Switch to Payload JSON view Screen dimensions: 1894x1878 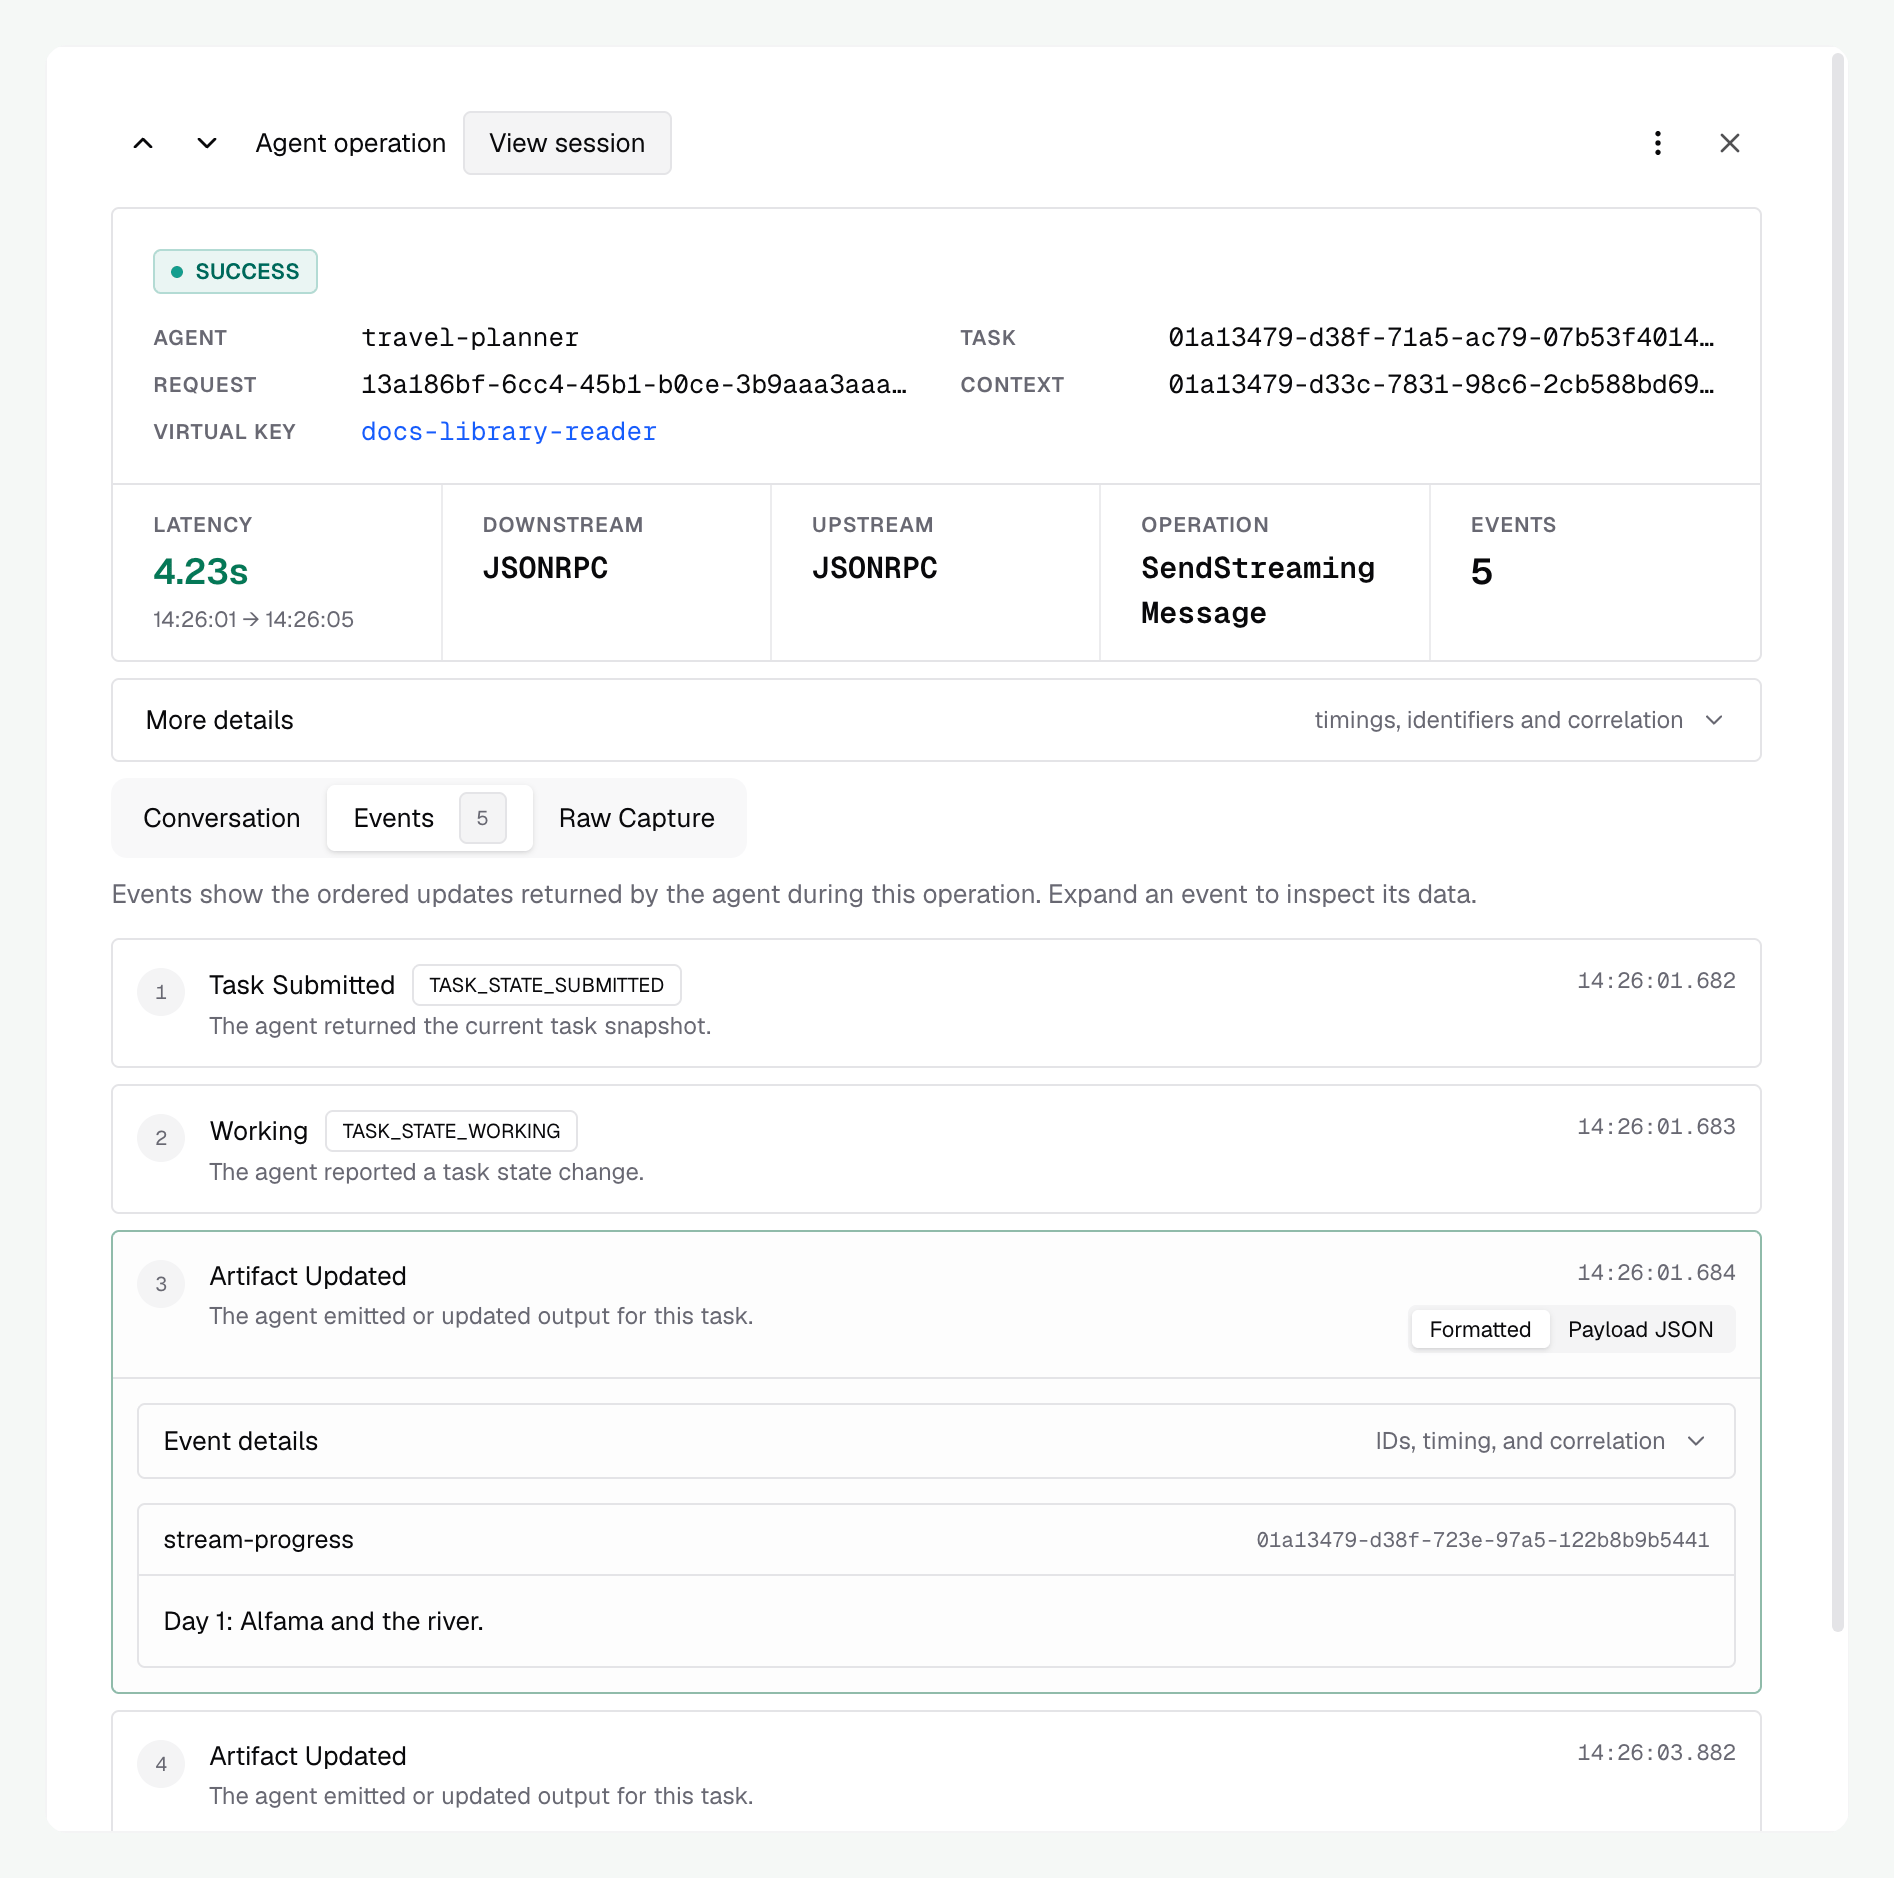1640,1329
